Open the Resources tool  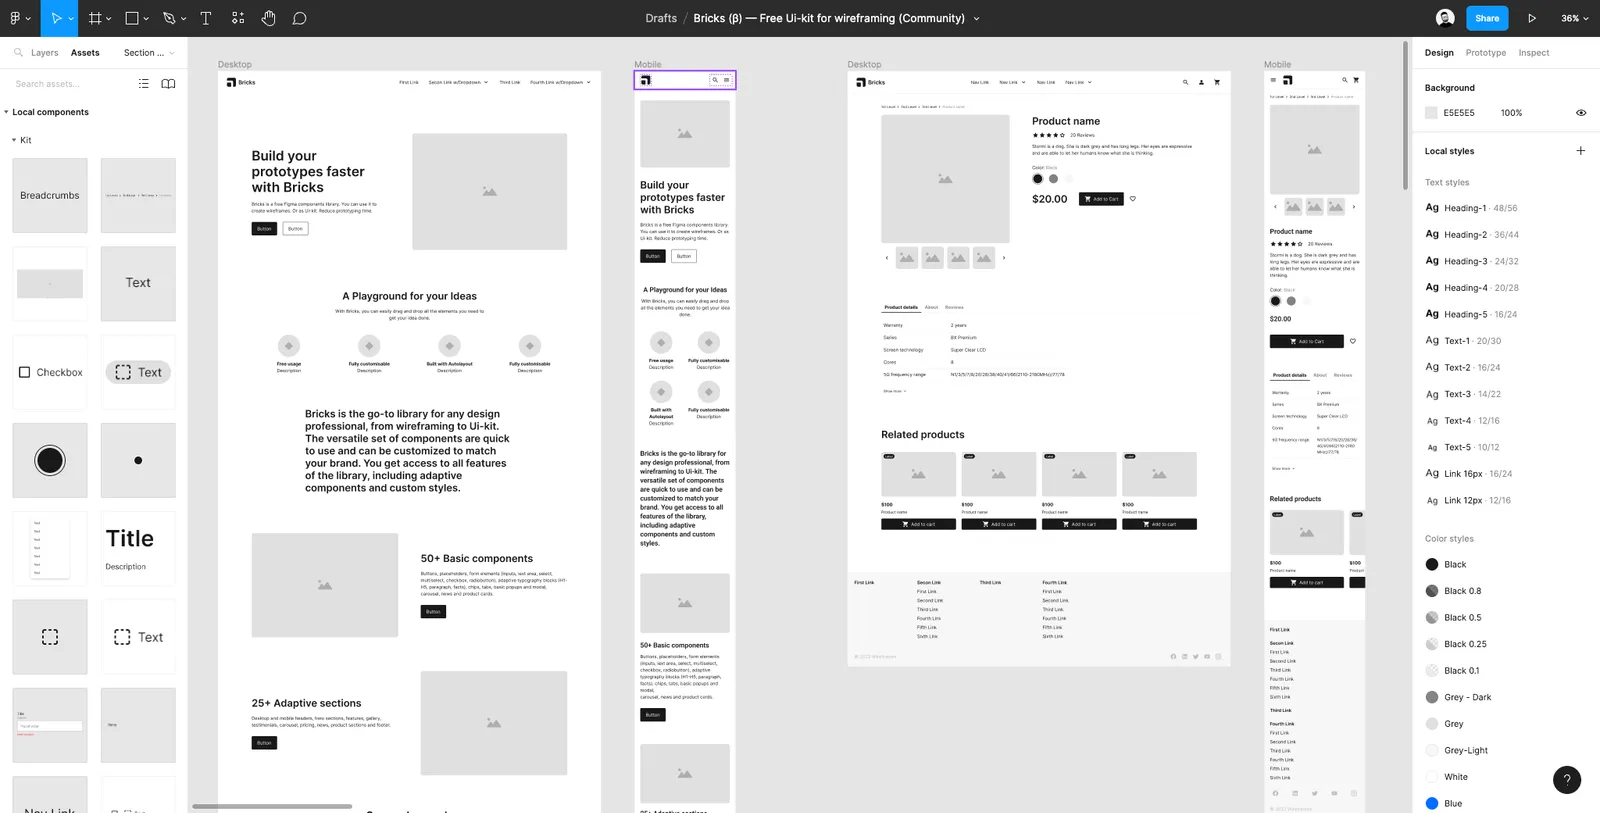238,18
